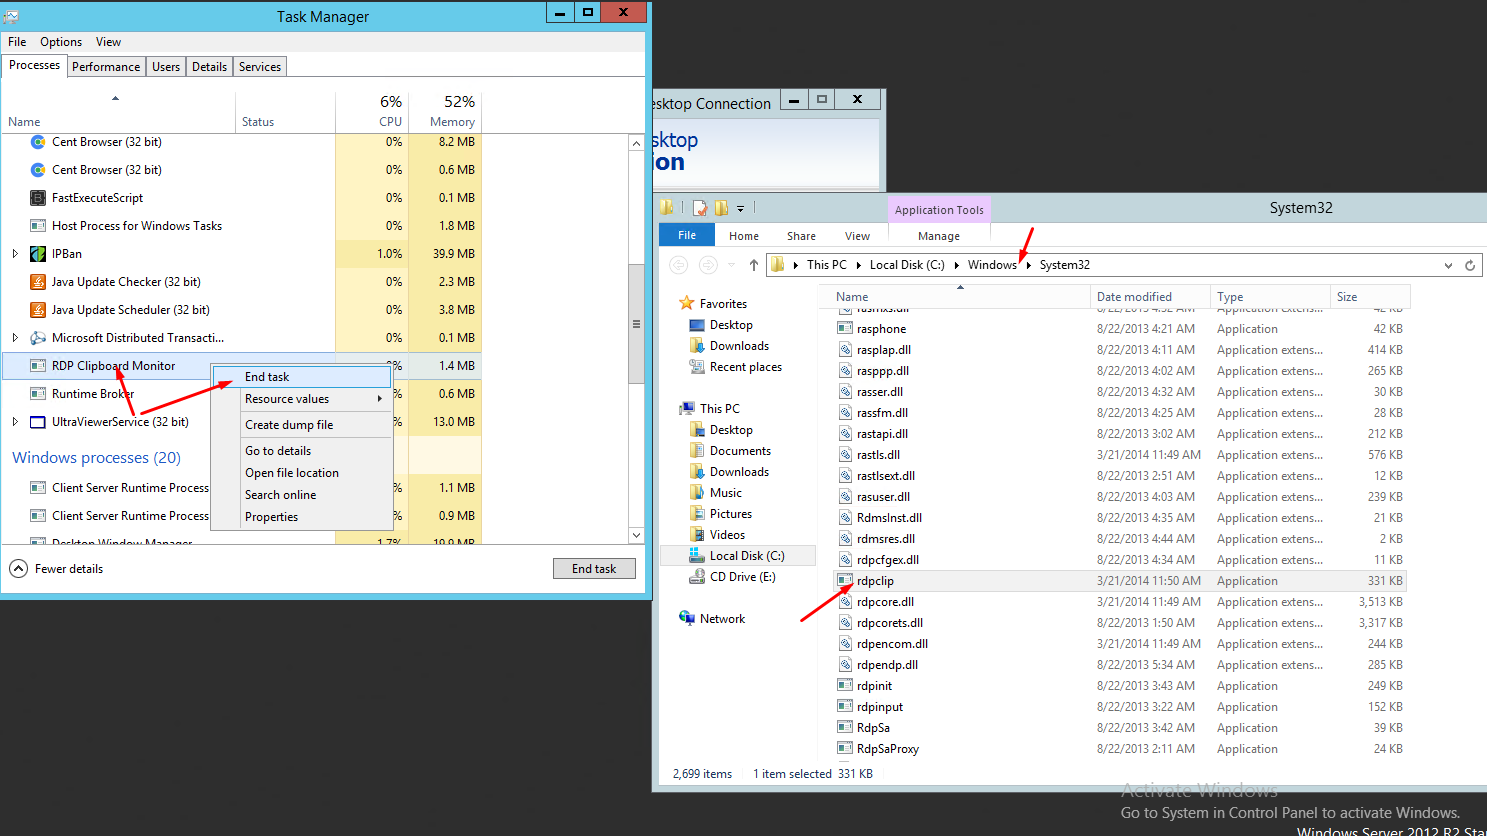
Task: Open the Explorer Share ribbon tab
Action: point(801,236)
